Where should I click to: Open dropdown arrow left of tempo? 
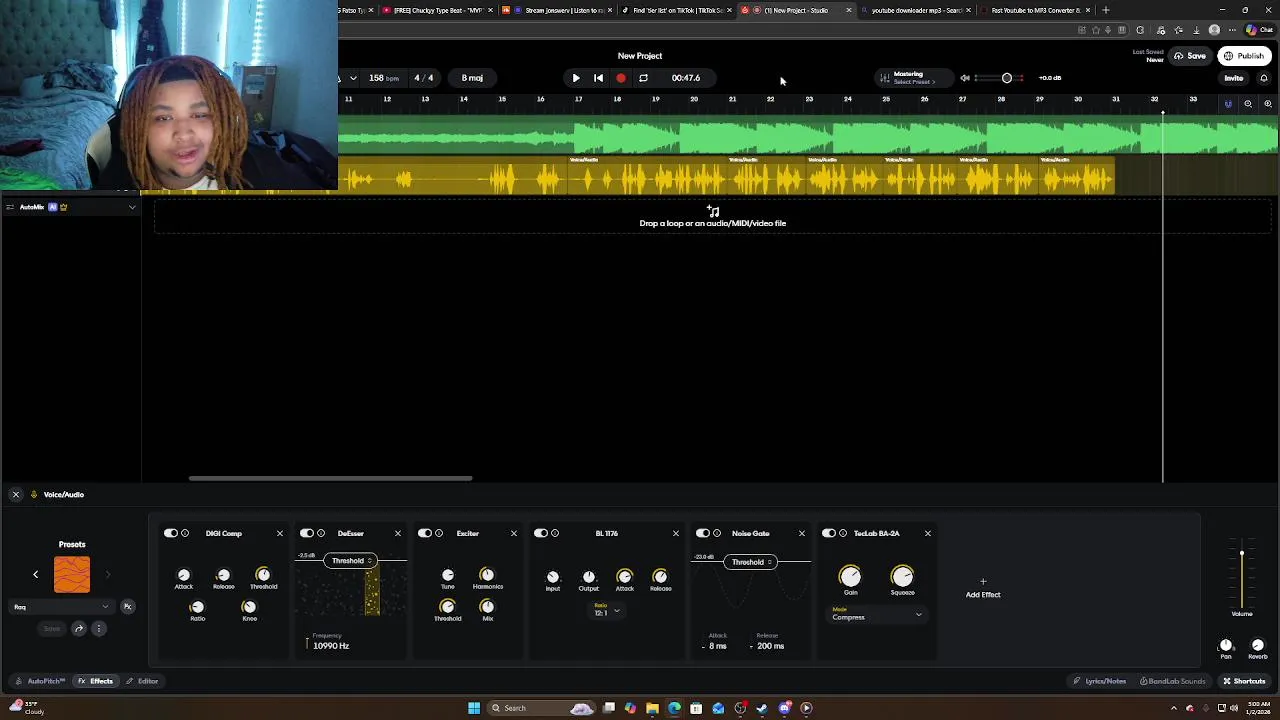[x=353, y=78]
